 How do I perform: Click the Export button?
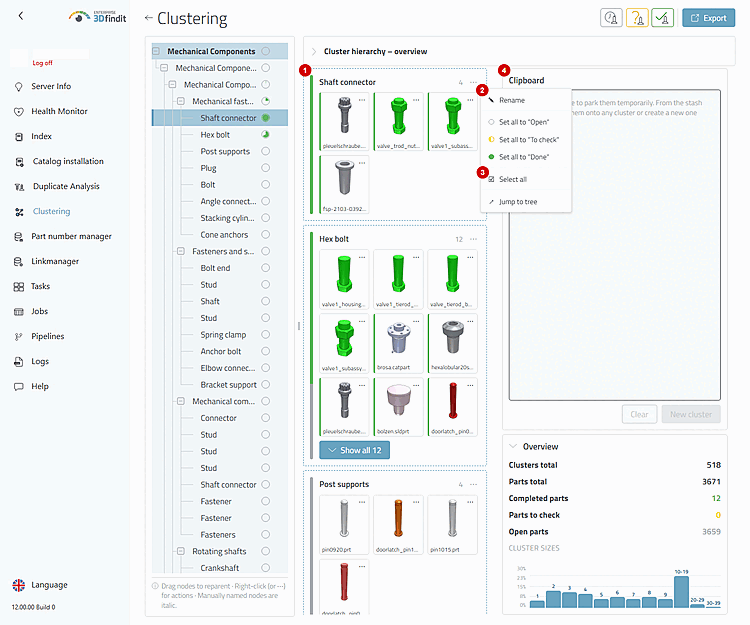point(708,18)
